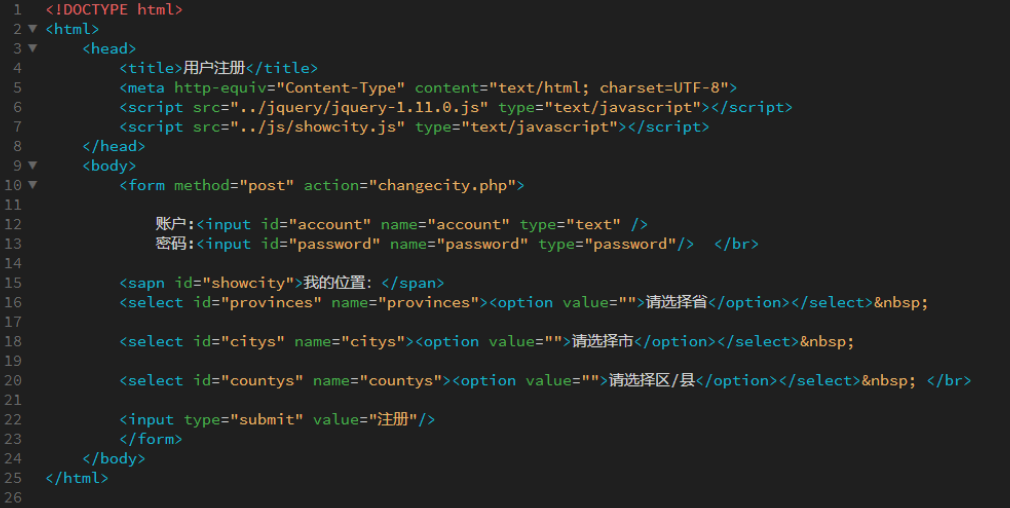Viewport: 1010px width, 508px height.
Task: Place cursor in the DOCTYPE html declaration
Action: coord(114,10)
